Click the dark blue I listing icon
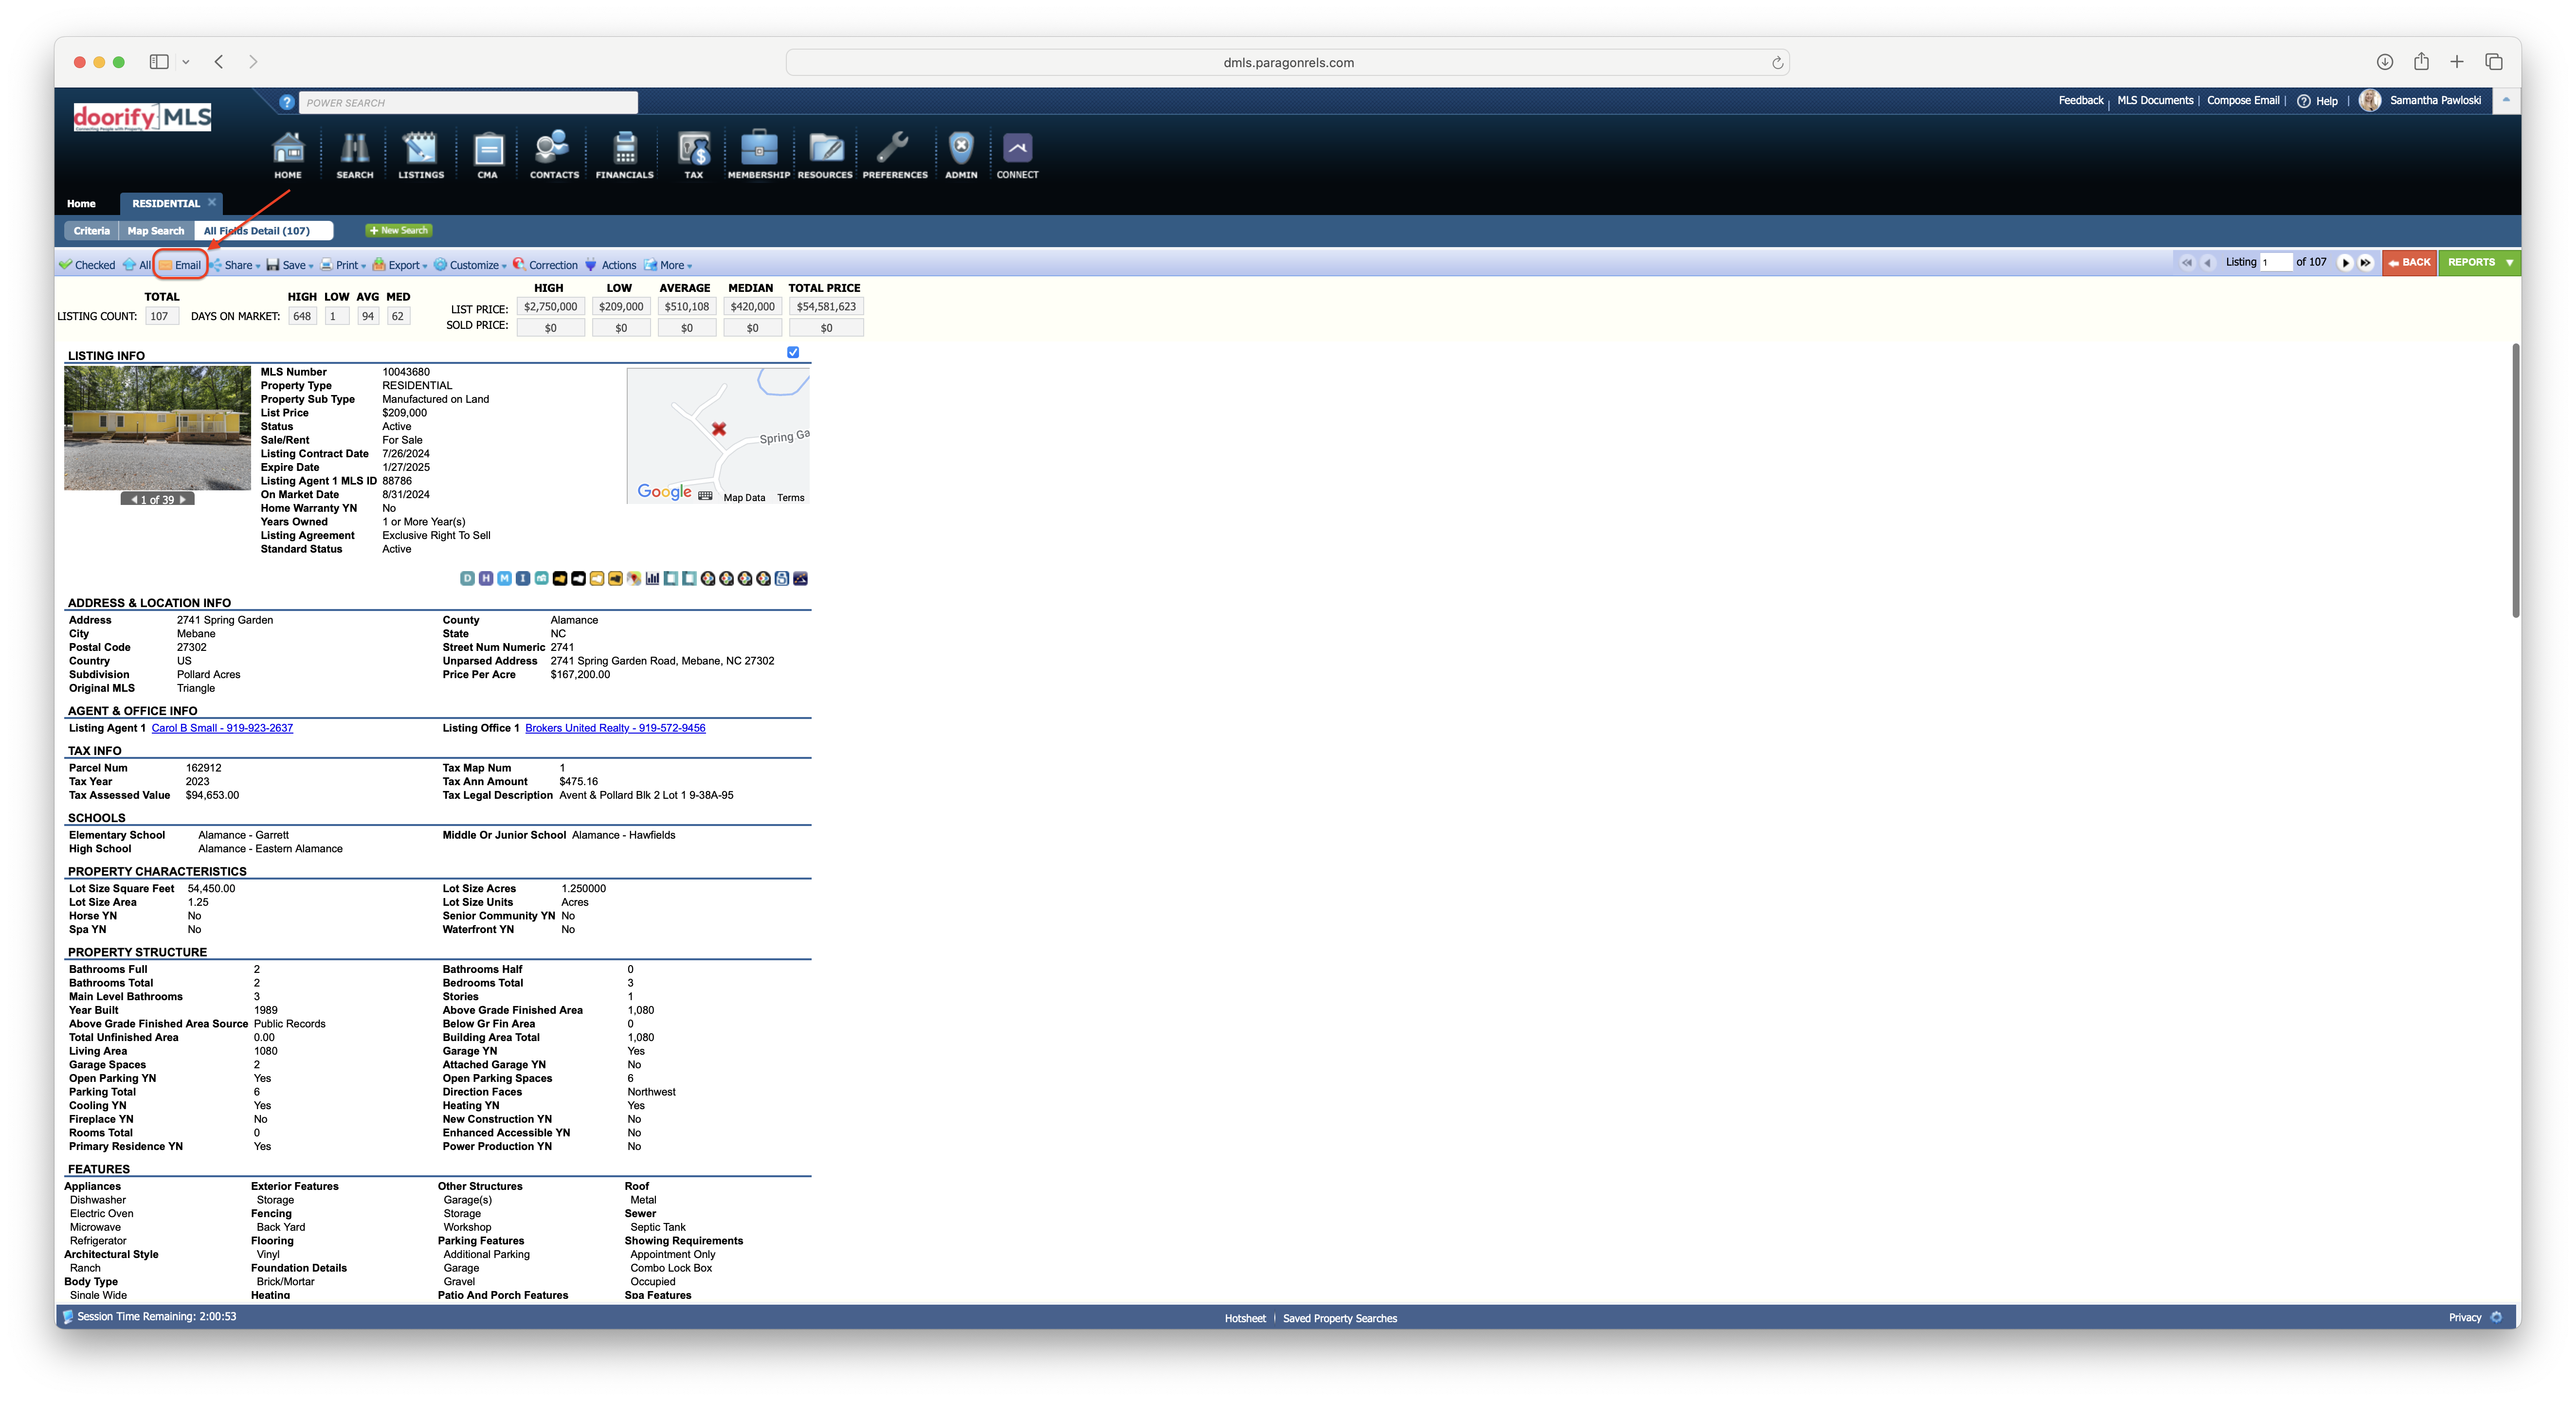 pyautogui.click(x=523, y=578)
